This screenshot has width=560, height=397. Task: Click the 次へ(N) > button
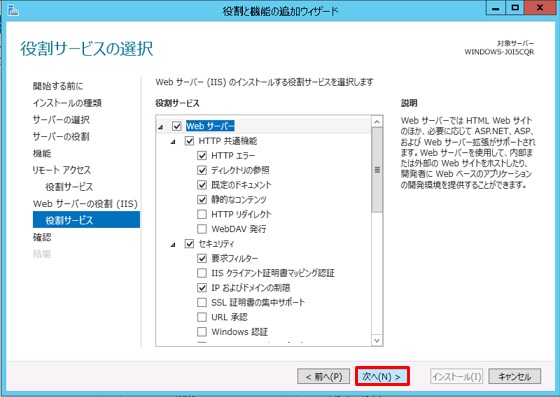(x=382, y=376)
